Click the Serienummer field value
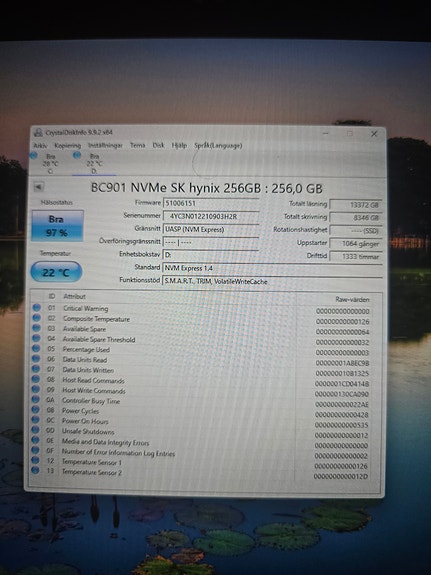This screenshot has width=431, height=575. (x=211, y=216)
